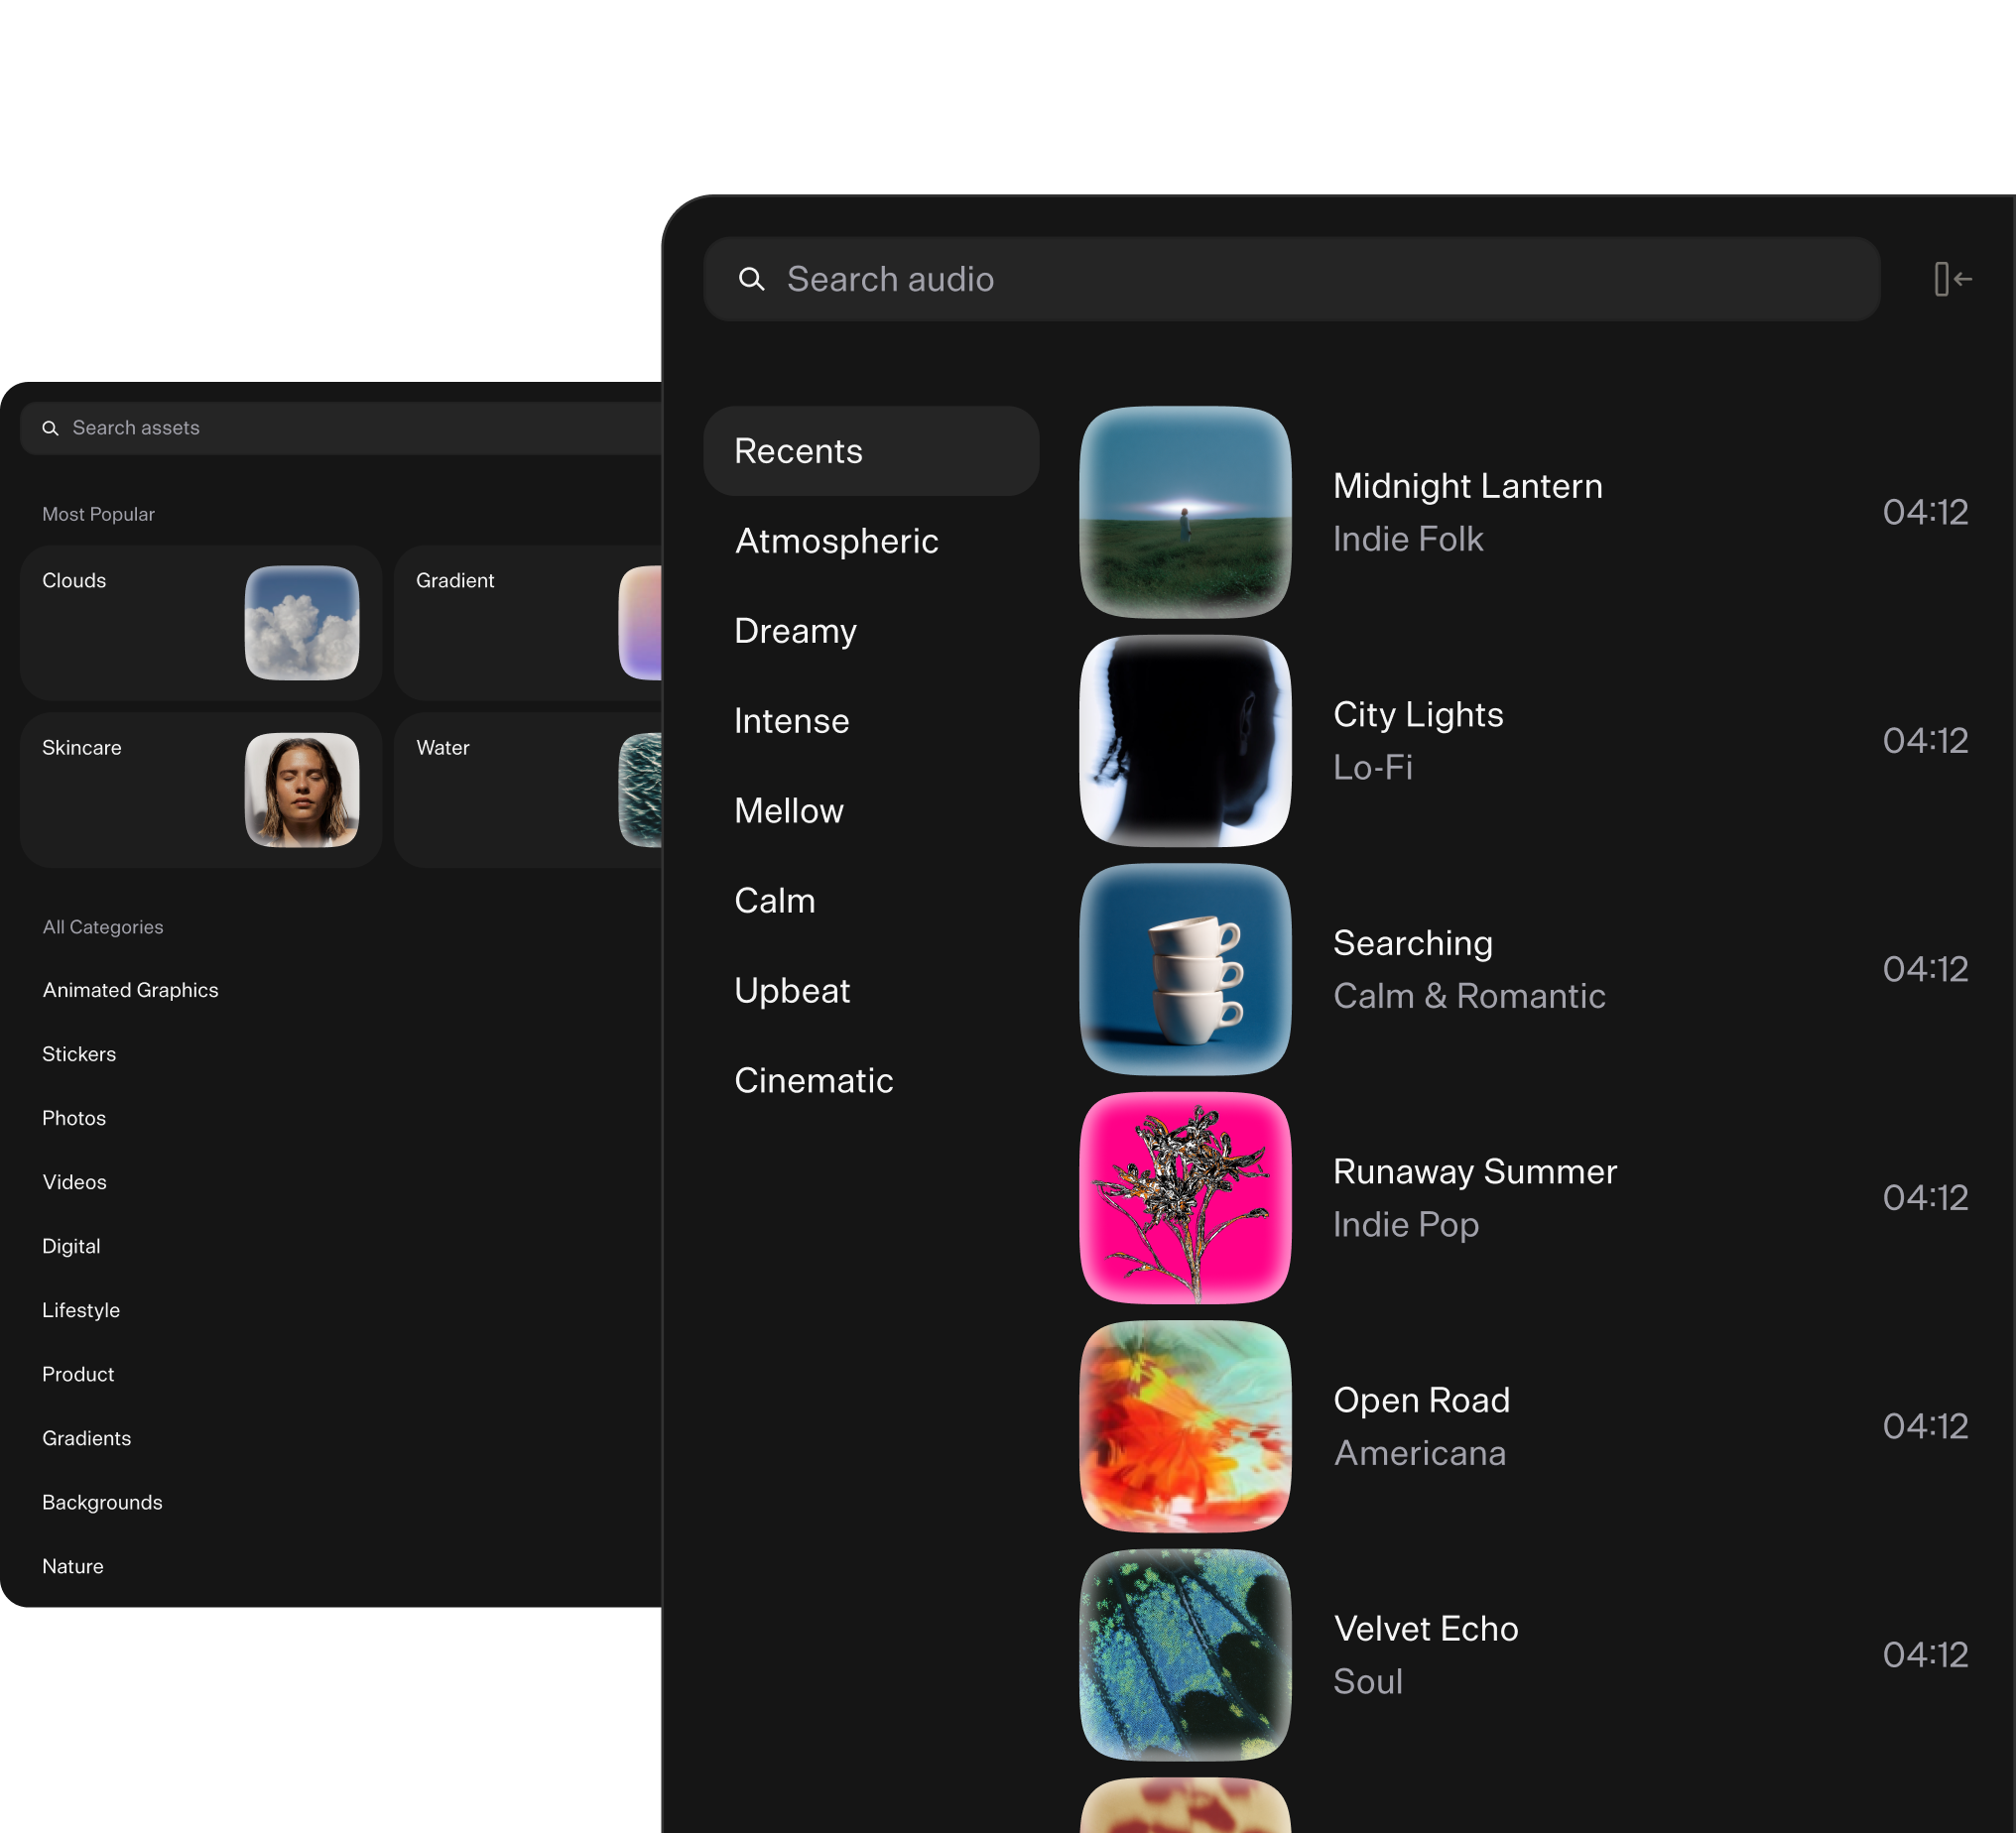The height and width of the screenshot is (1833, 2016).
Task: Focus the Search assets field
Action: point(340,428)
